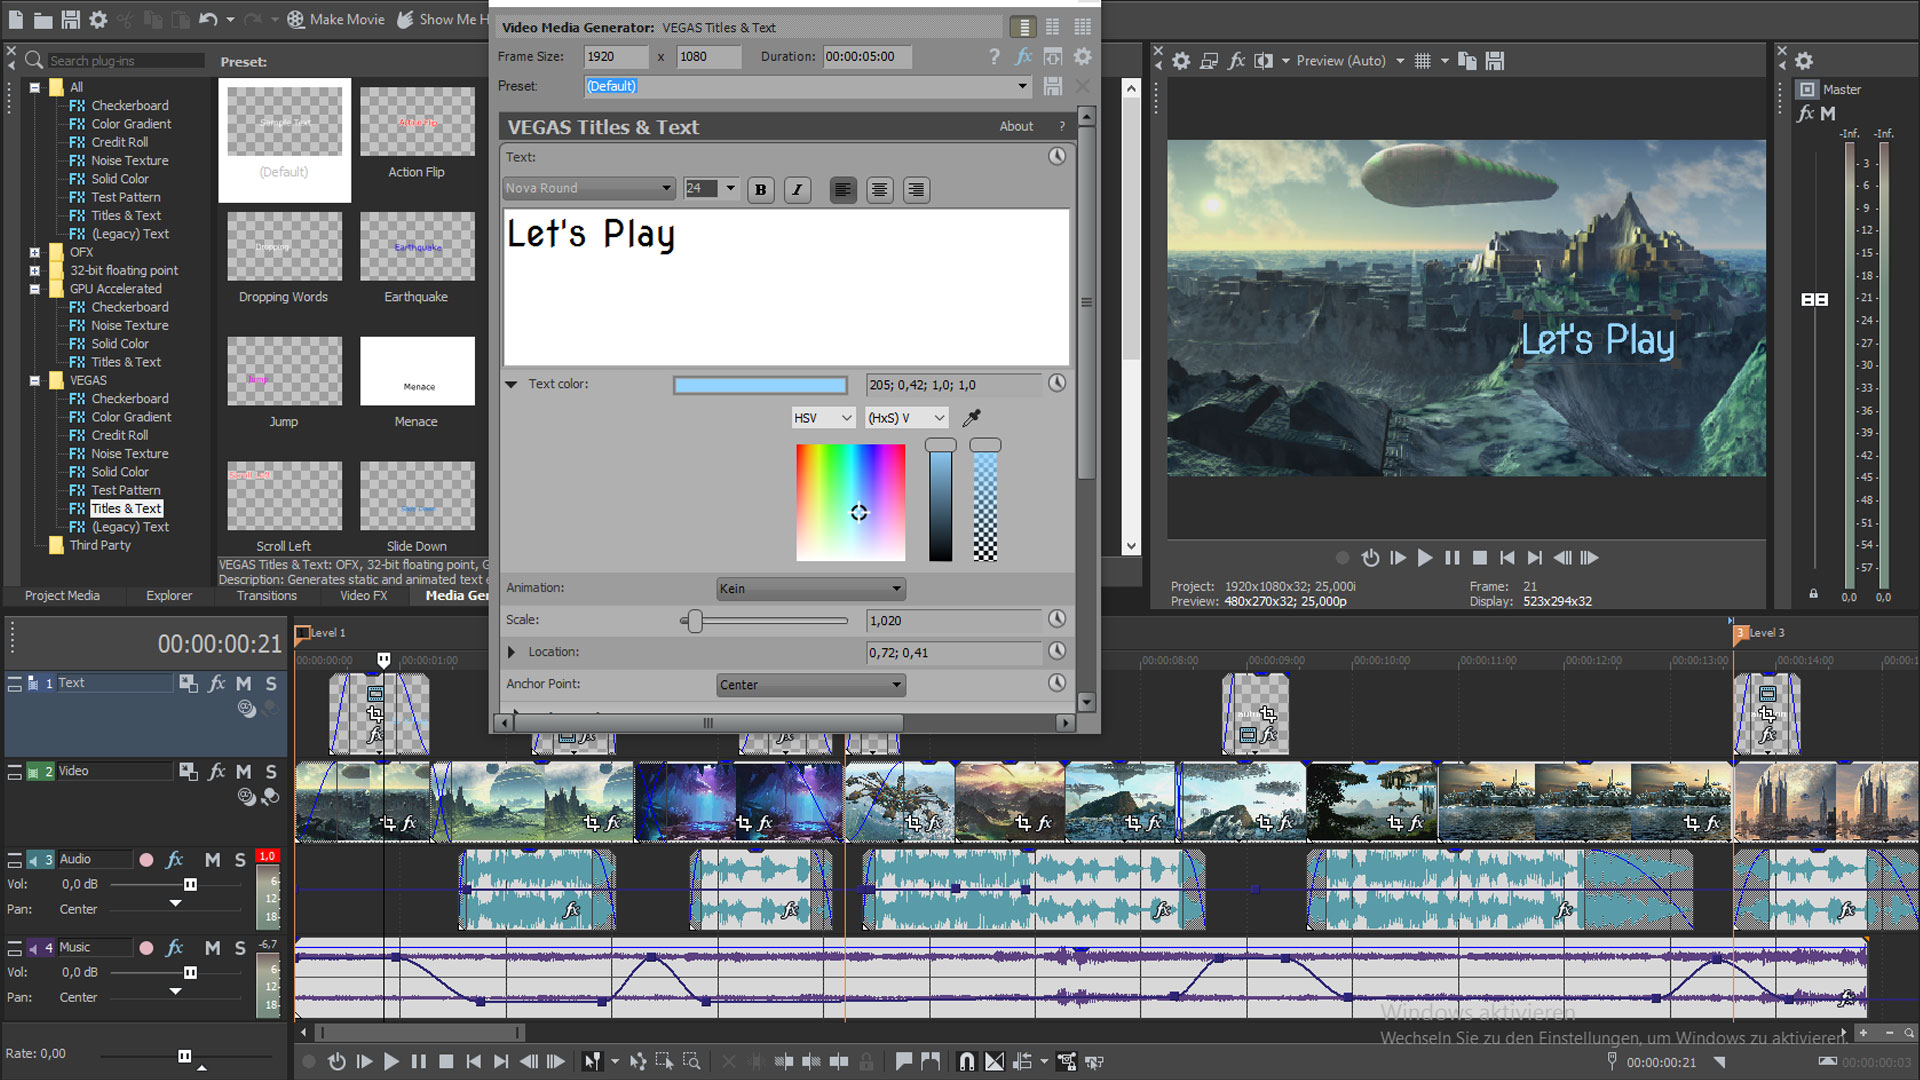Drag the hue saturation color swatch
Screen dimensions: 1920x1080
click(x=857, y=512)
